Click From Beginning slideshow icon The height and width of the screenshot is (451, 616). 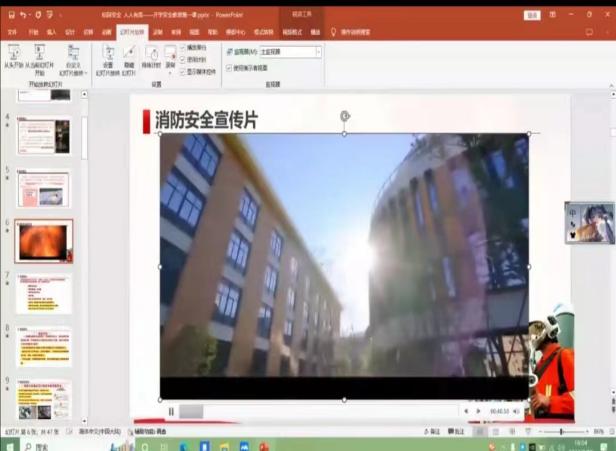(x=13, y=55)
